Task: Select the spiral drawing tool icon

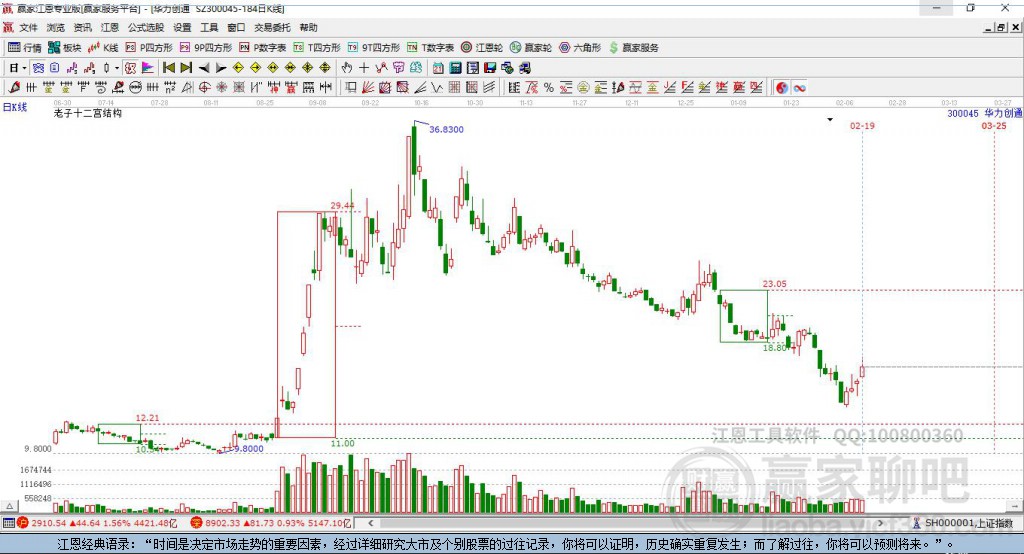Action: point(101,87)
